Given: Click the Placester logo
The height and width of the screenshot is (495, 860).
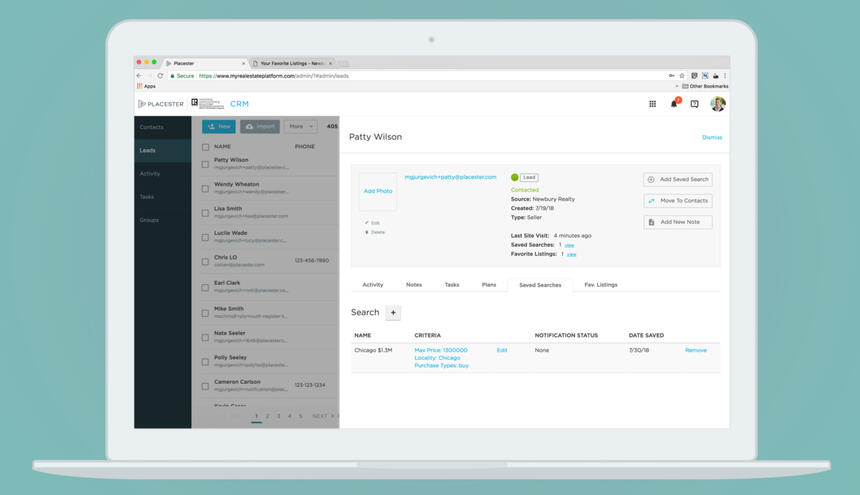Looking at the screenshot, I should [x=161, y=104].
